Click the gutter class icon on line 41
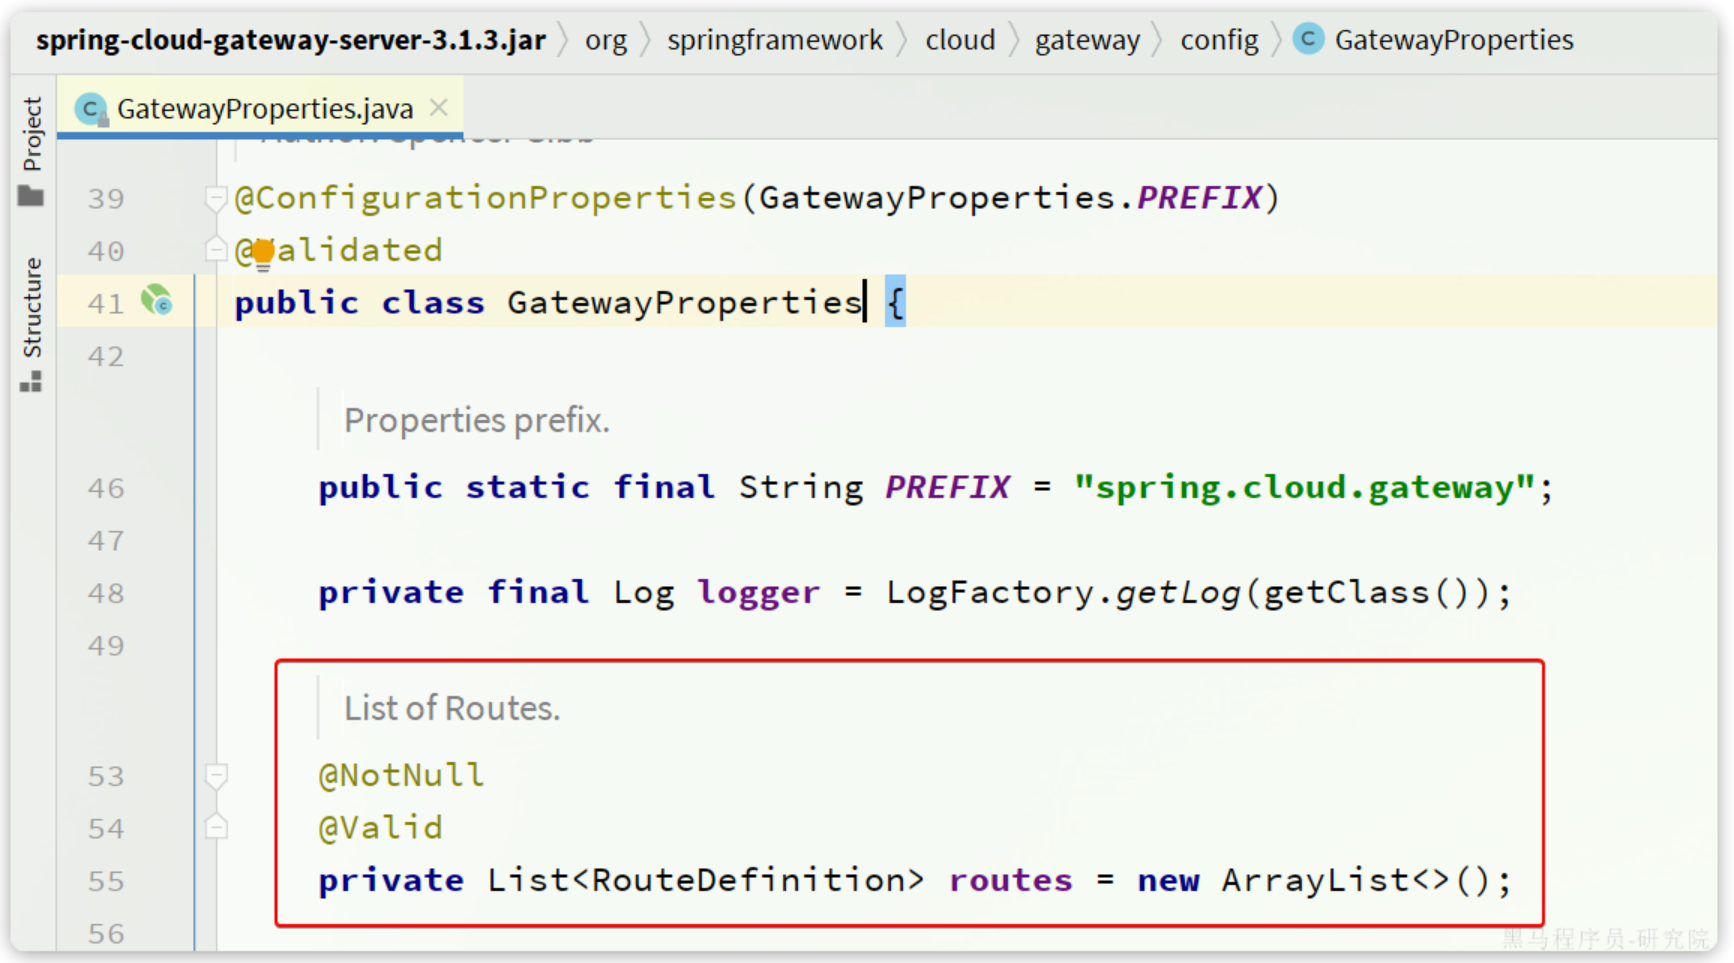The image size is (1734, 963). (x=156, y=300)
